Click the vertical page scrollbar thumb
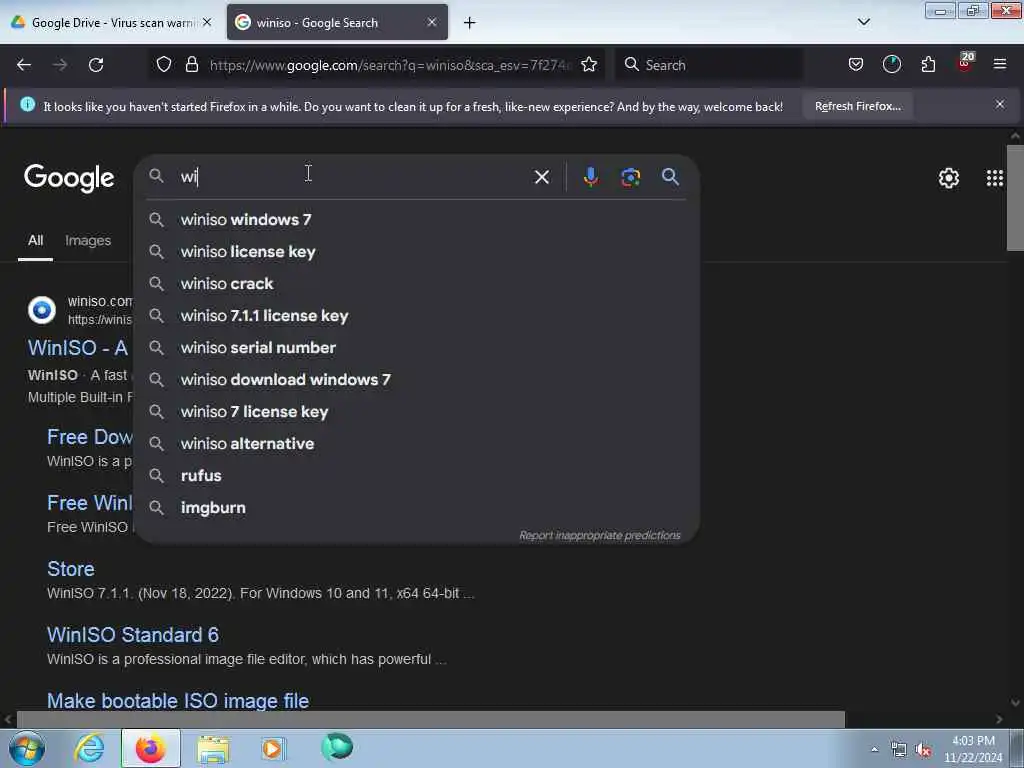The width and height of the screenshot is (1024, 768). pos(1014,197)
